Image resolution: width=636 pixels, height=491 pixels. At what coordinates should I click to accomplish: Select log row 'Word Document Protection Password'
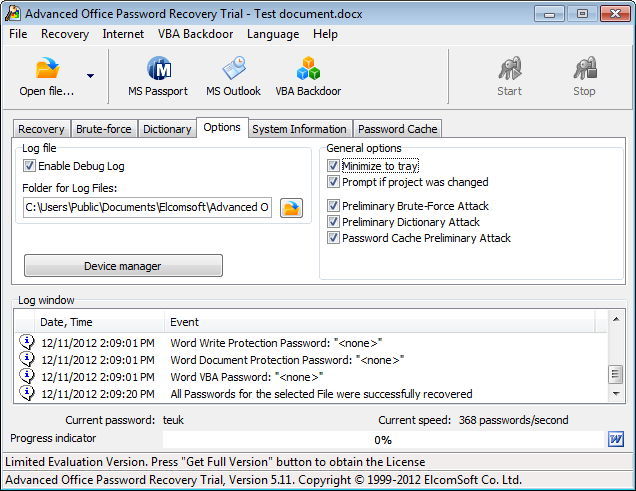point(311,360)
